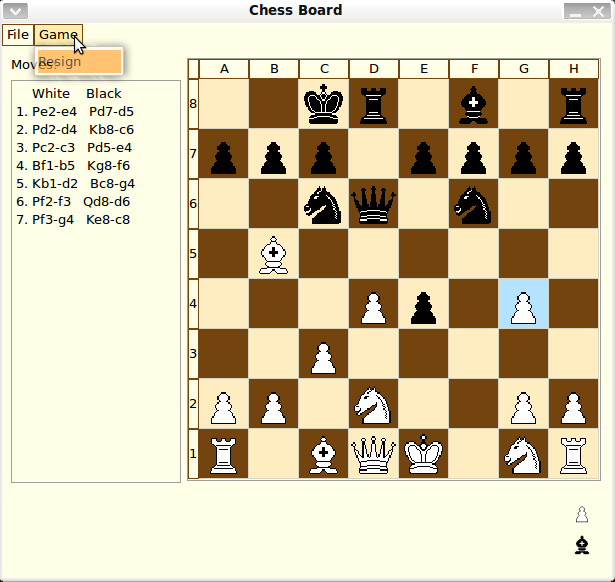This screenshot has height=582, width=615.
Task: Open the window menu in title bar
Action: (x=15, y=11)
